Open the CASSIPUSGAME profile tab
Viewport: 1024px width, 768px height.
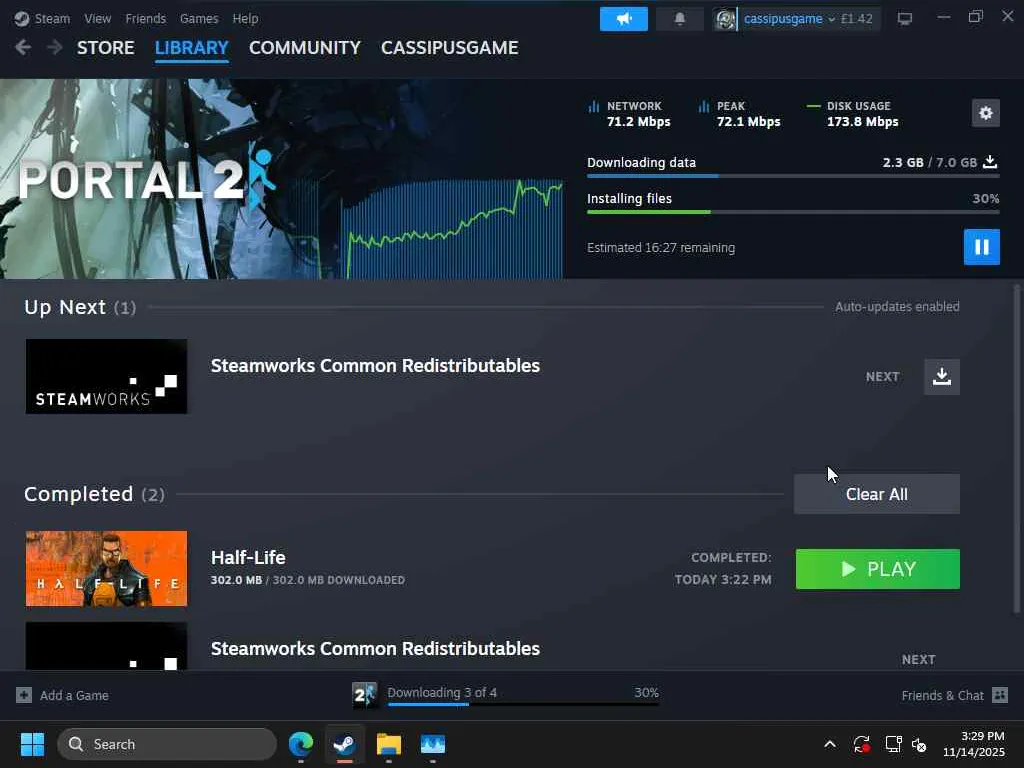click(x=449, y=48)
